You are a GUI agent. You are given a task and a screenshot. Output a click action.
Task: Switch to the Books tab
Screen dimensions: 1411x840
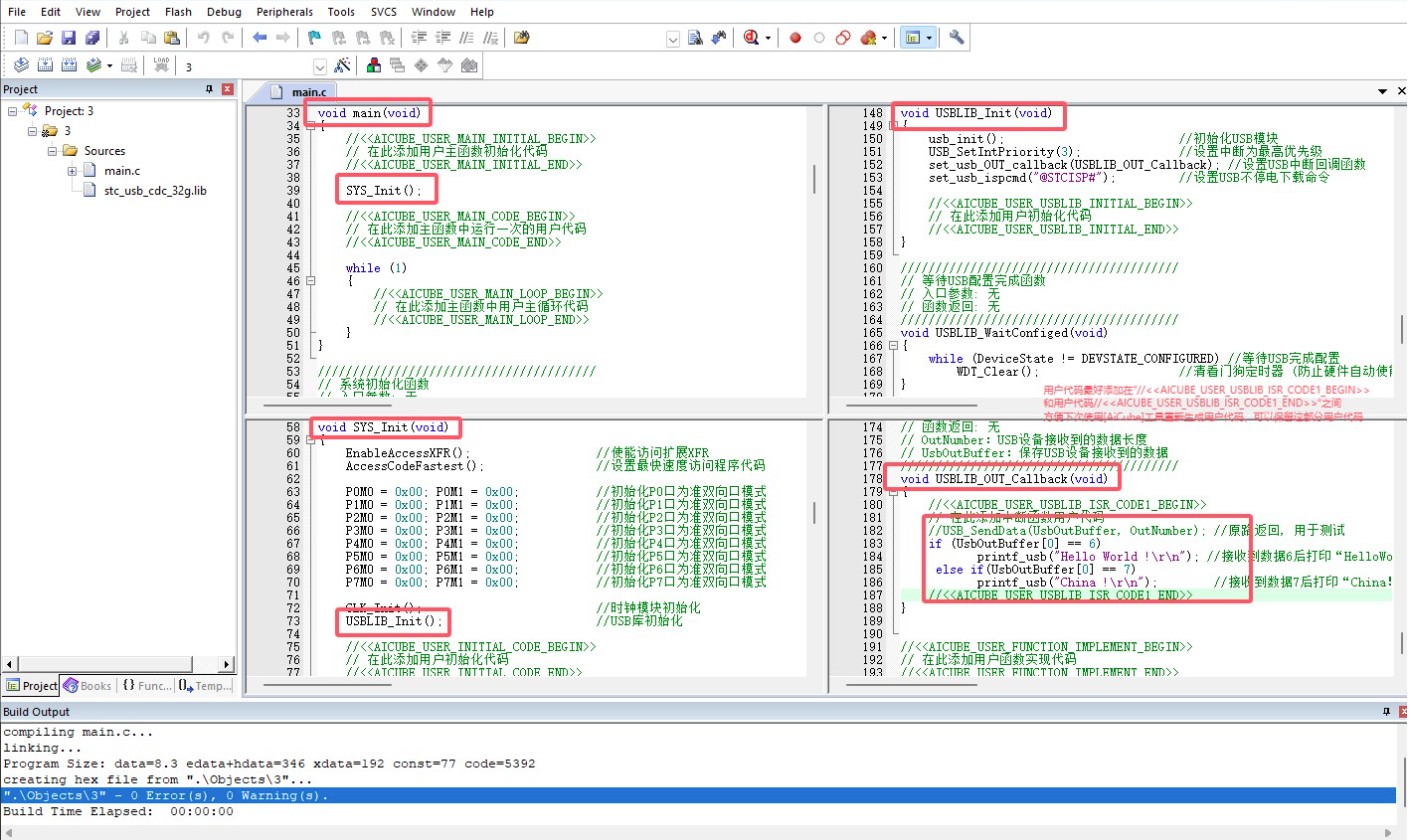pyautogui.click(x=88, y=686)
